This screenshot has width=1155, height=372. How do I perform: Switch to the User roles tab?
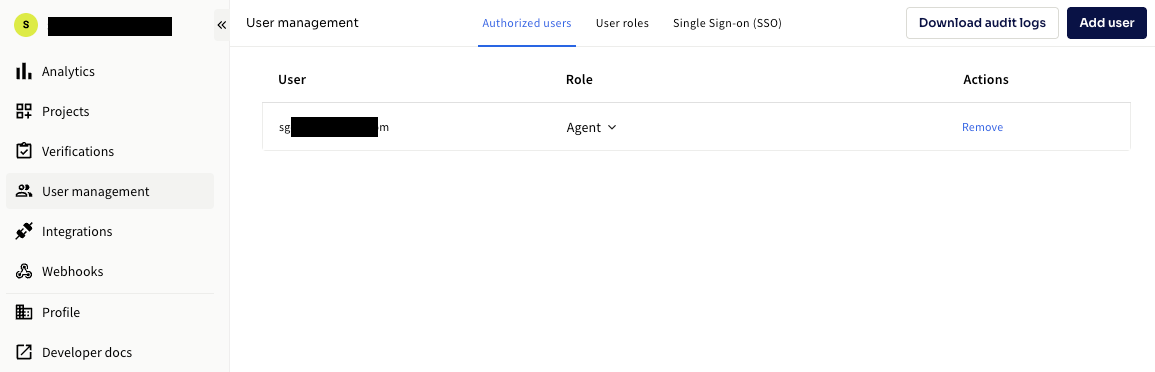click(622, 23)
